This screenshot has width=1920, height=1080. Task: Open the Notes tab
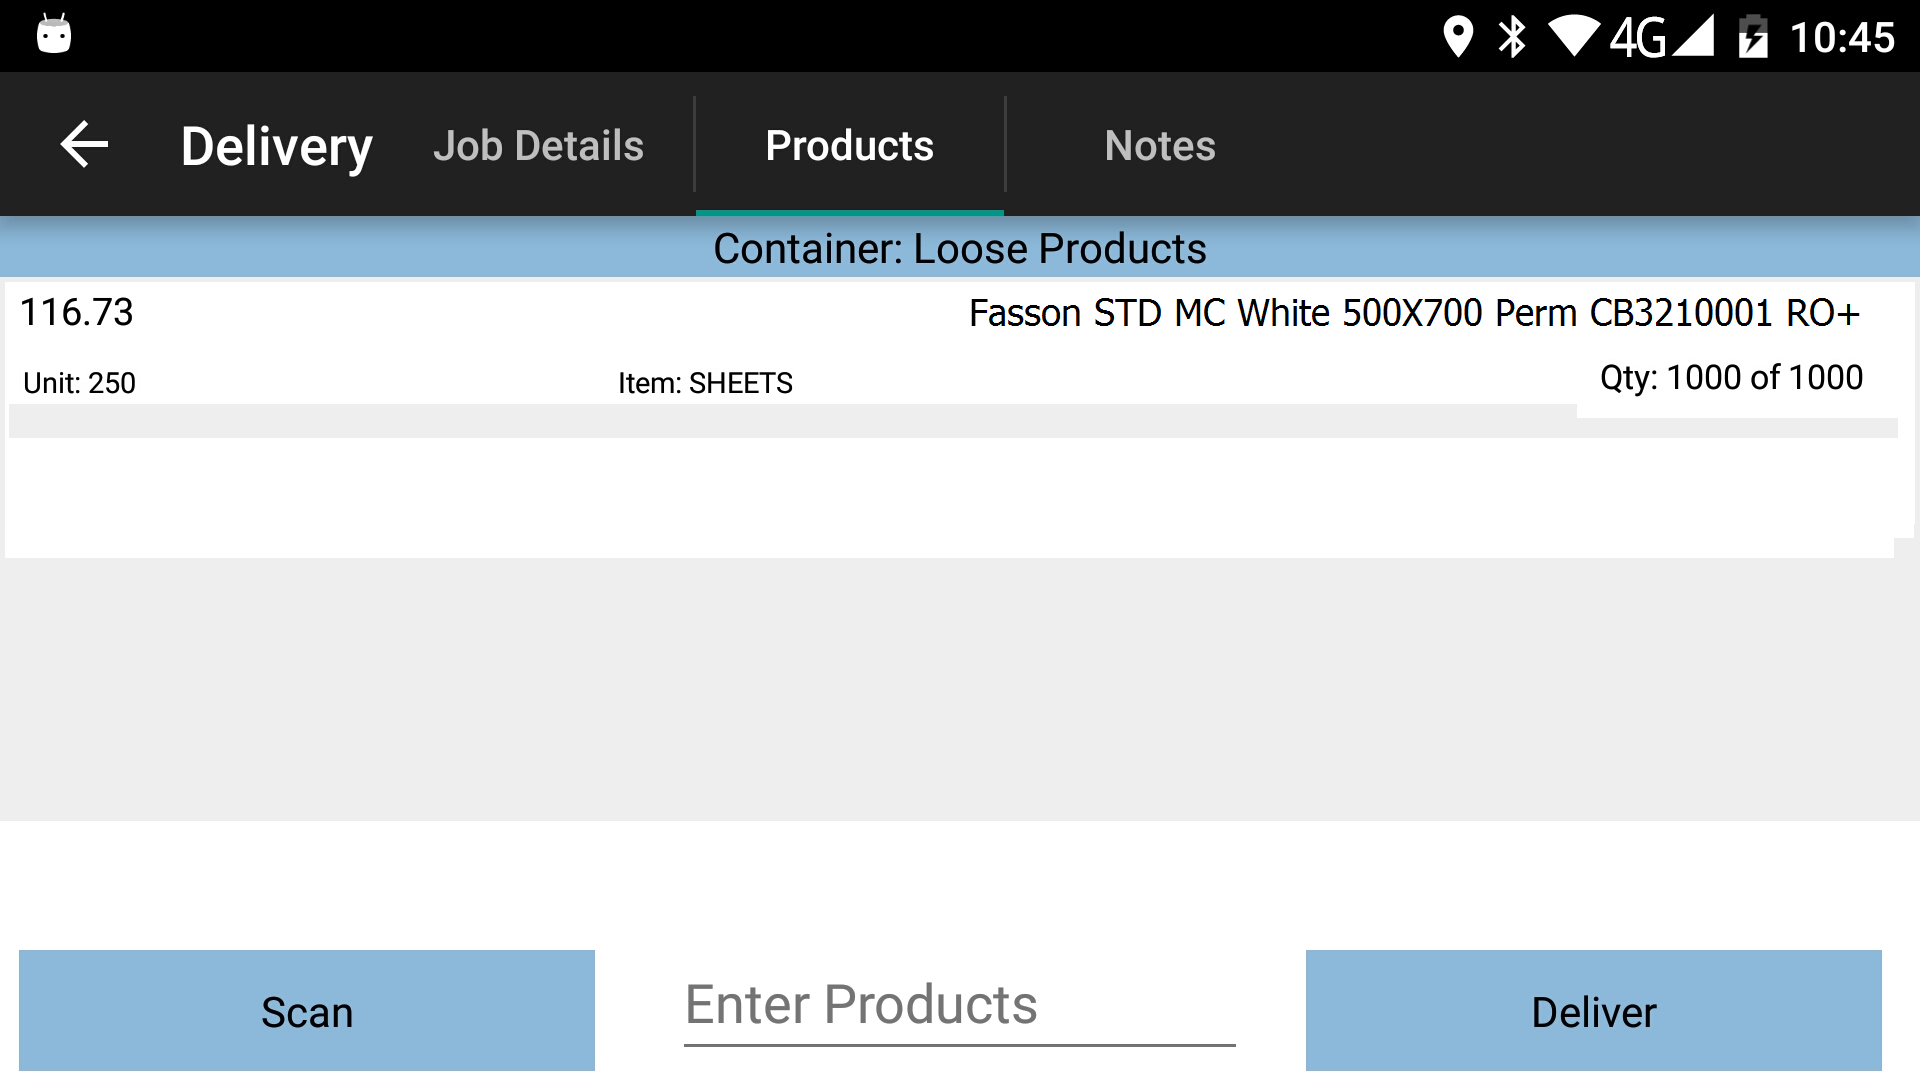pyautogui.click(x=1160, y=145)
